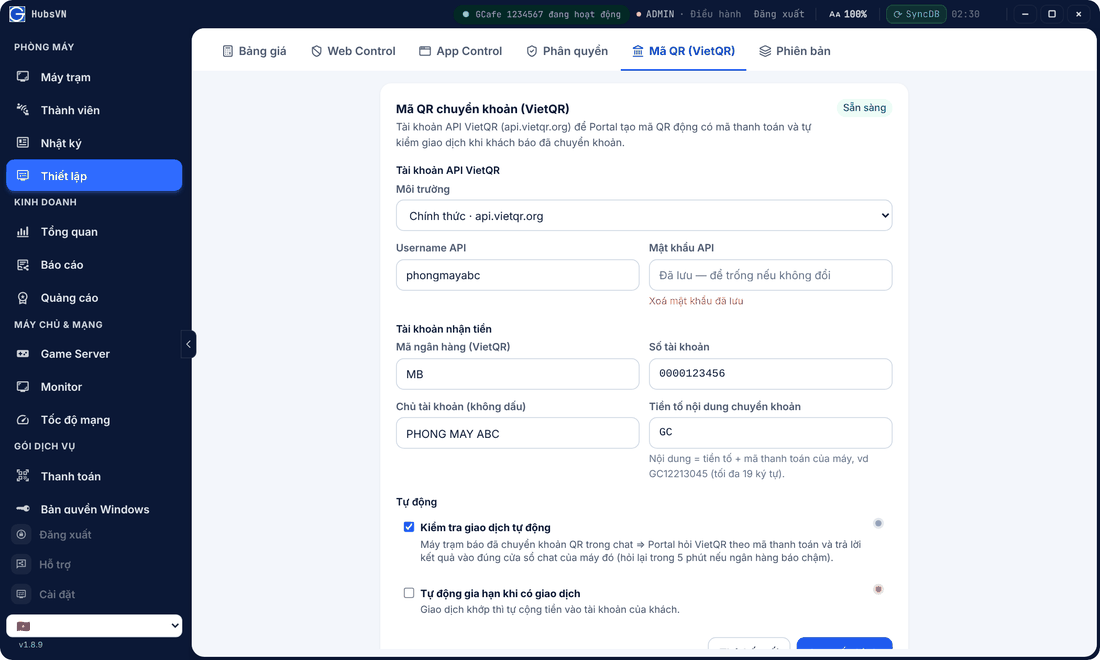Image resolution: width=1100 pixels, height=660 pixels.
Task: Click the Chủ tài khoản (không dấu) field
Action: (x=518, y=433)
